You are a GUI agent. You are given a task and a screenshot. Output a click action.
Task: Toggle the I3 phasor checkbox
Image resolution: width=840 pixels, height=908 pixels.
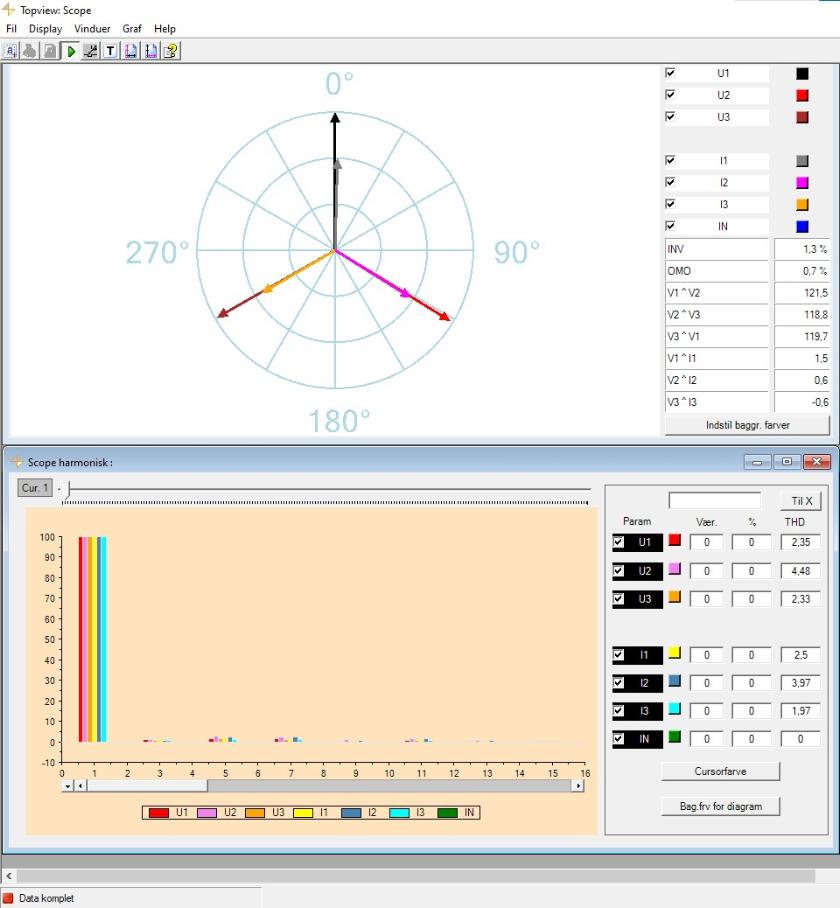point(670,204)
